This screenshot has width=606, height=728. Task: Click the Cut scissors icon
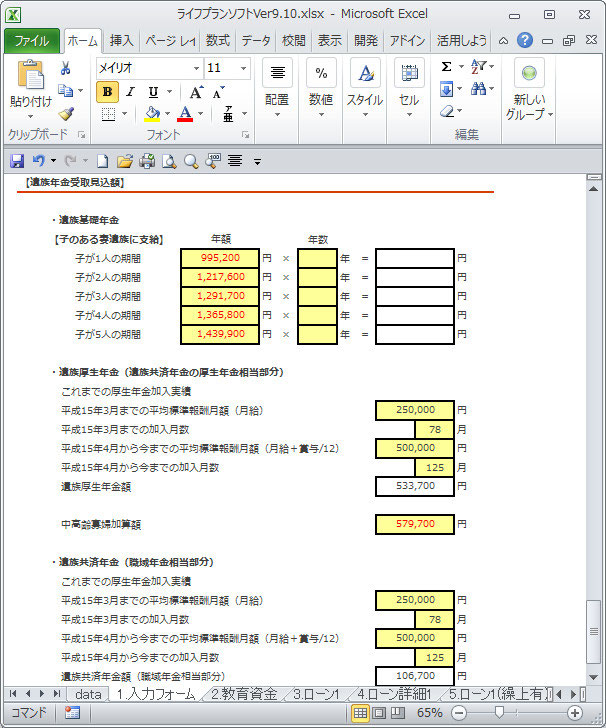pos(65,68)
